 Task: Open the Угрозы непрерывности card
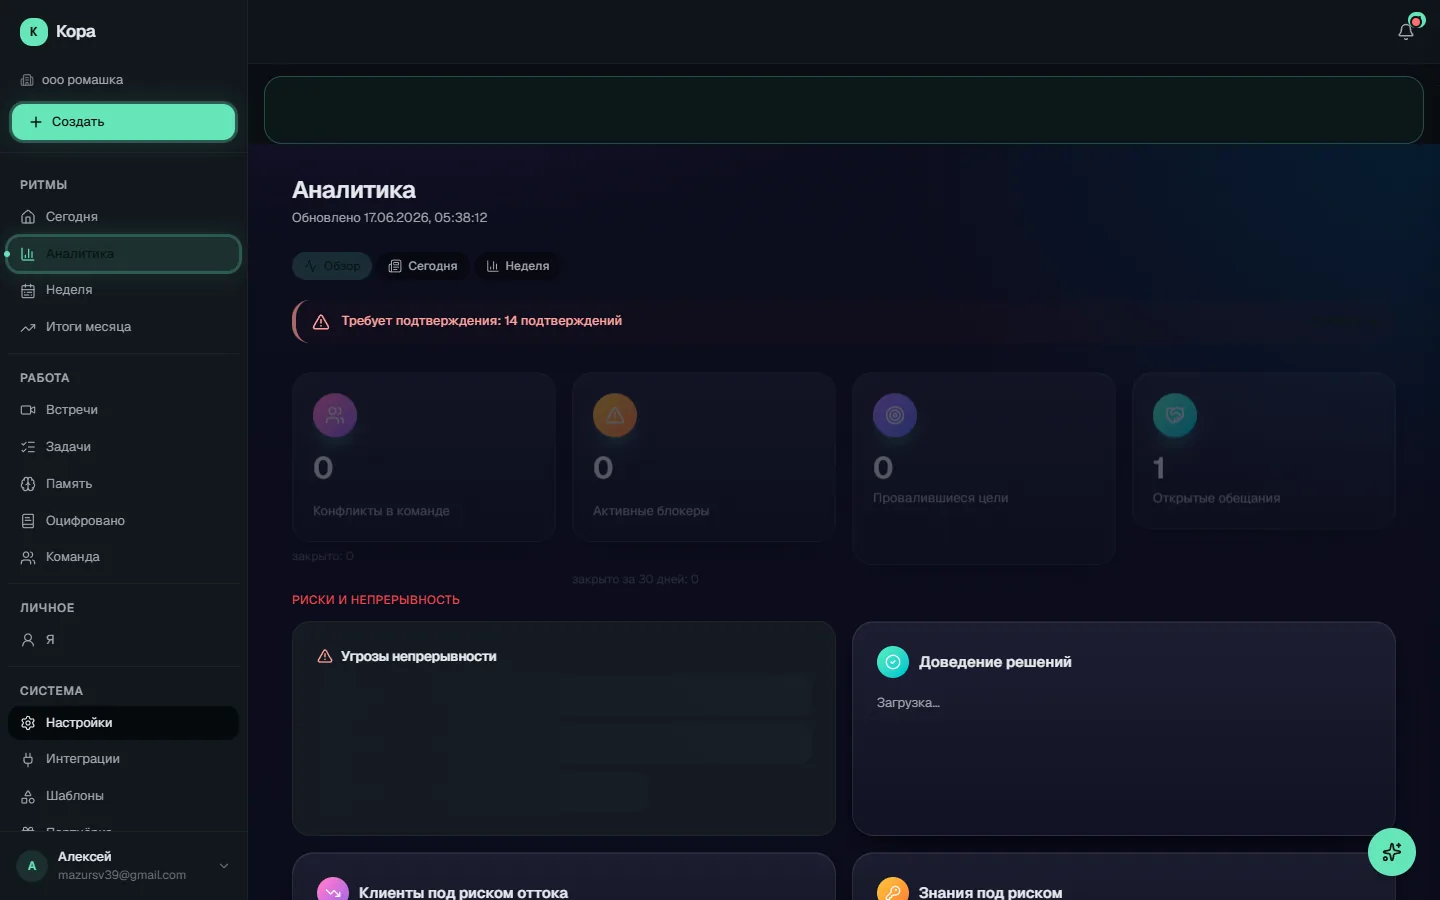pos(564,729)
